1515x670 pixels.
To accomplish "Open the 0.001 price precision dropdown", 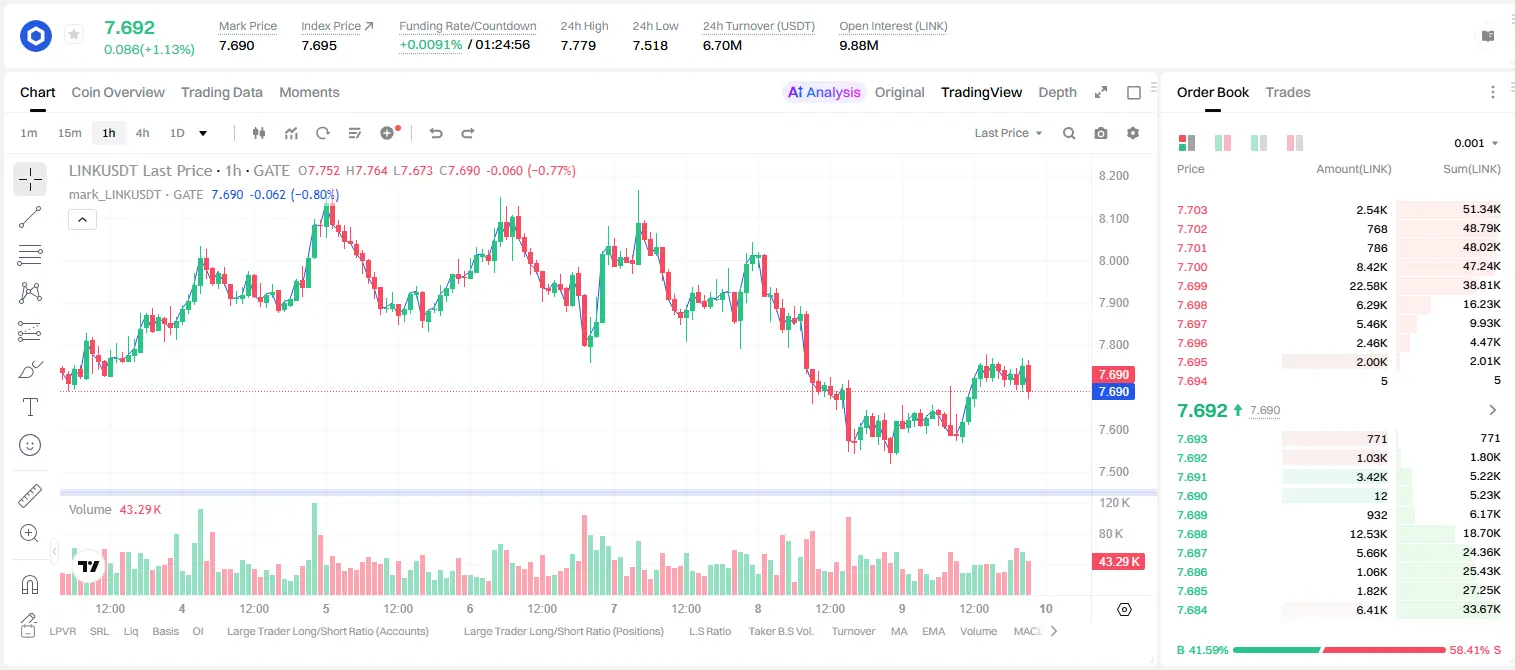I will point(1476,143).
